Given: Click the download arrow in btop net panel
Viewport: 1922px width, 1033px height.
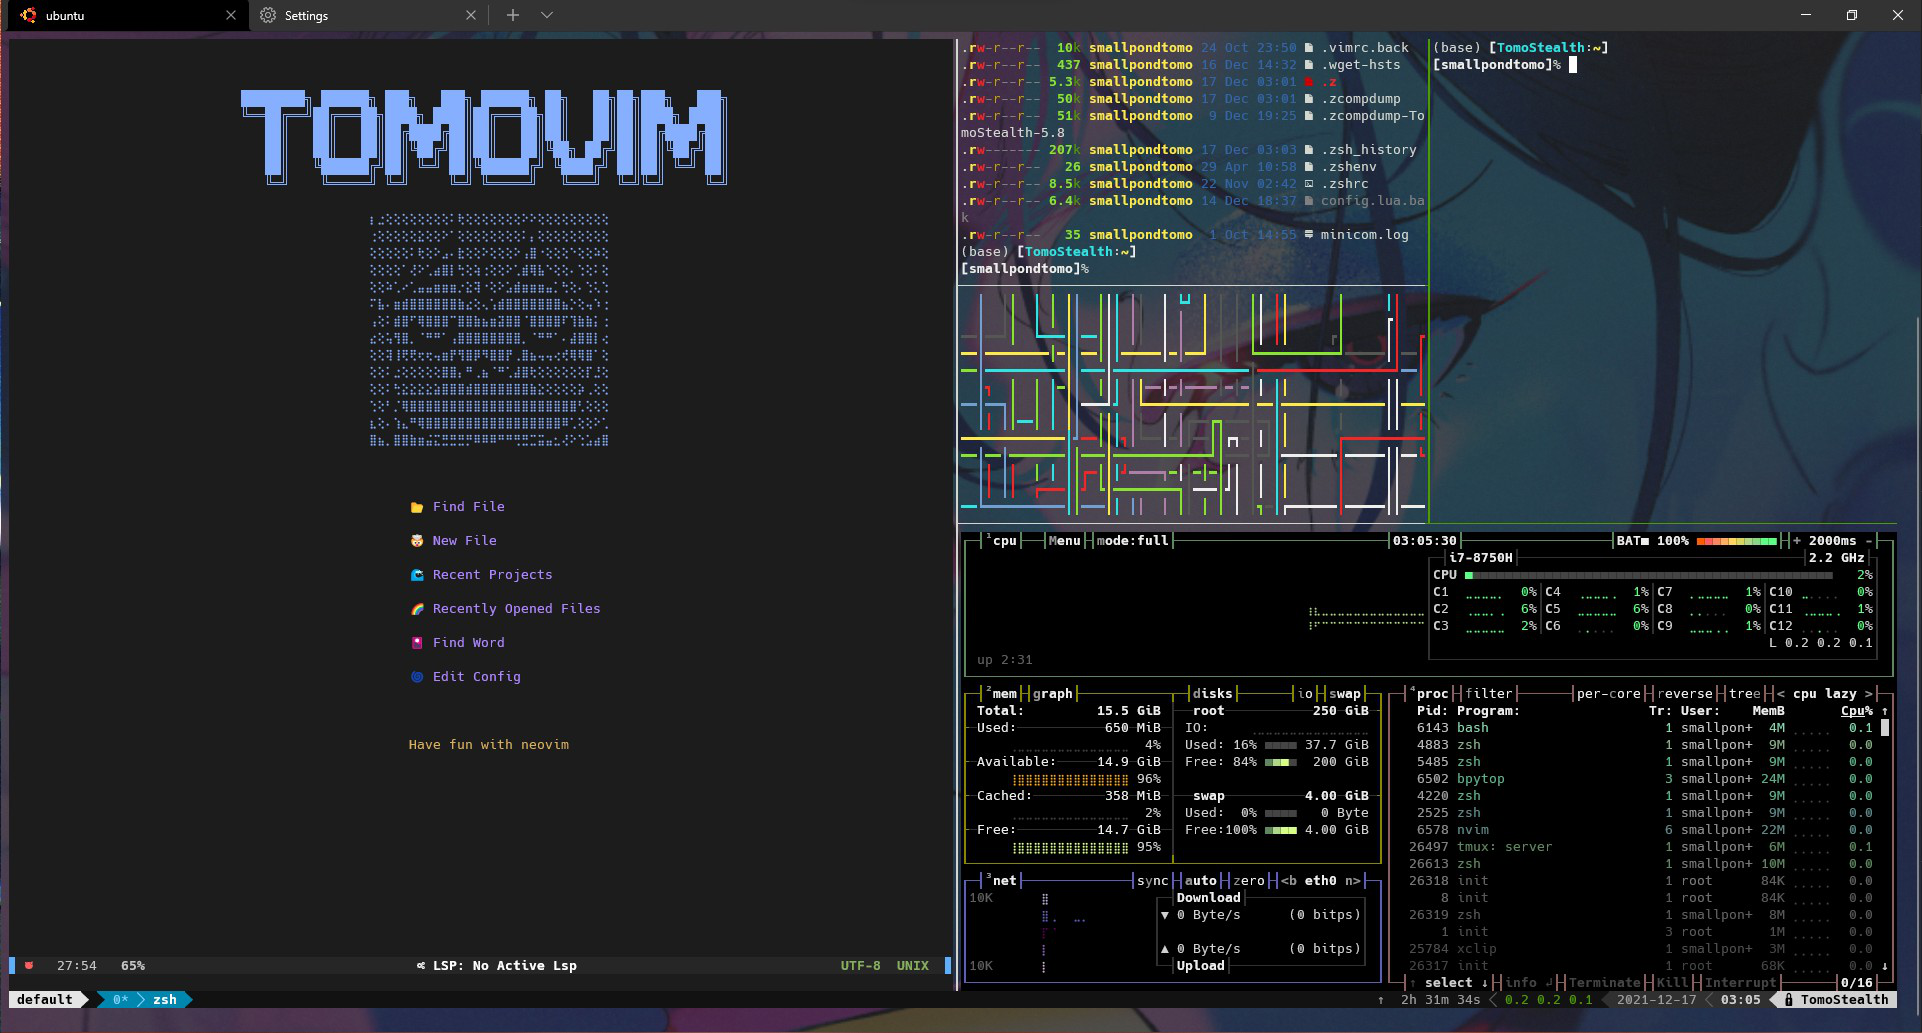Looking at the screenshot, I should coord(1165,915).
